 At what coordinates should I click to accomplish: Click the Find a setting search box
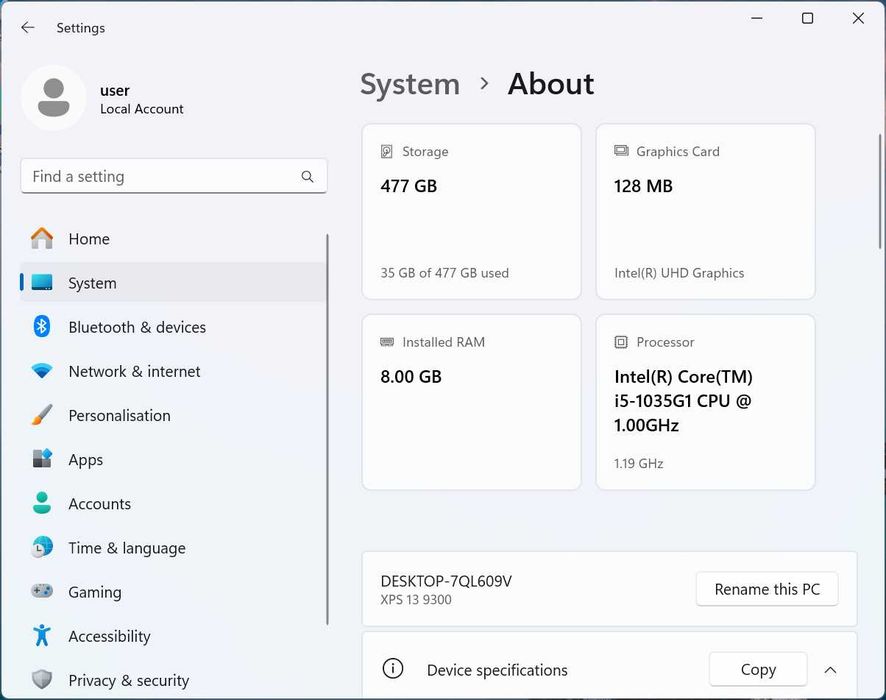point(160,177)
